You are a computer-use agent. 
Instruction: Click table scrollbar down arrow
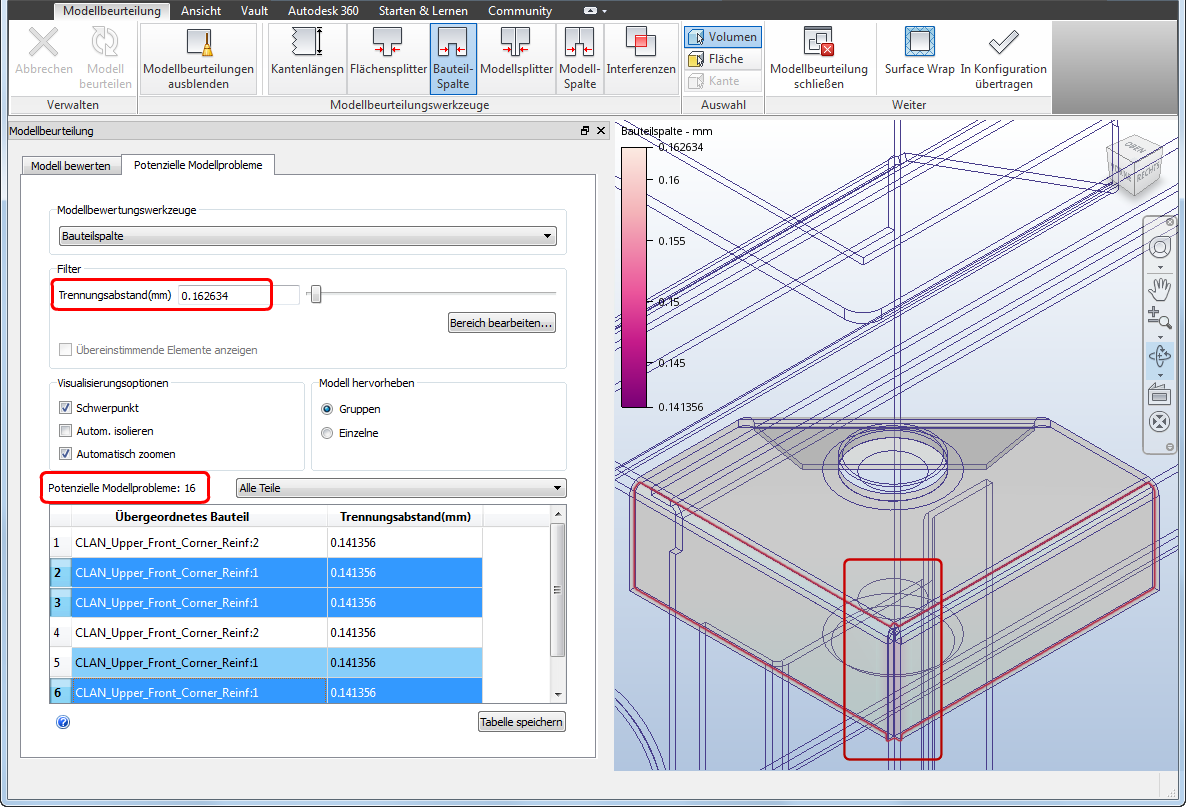click(x=558, y=694)
